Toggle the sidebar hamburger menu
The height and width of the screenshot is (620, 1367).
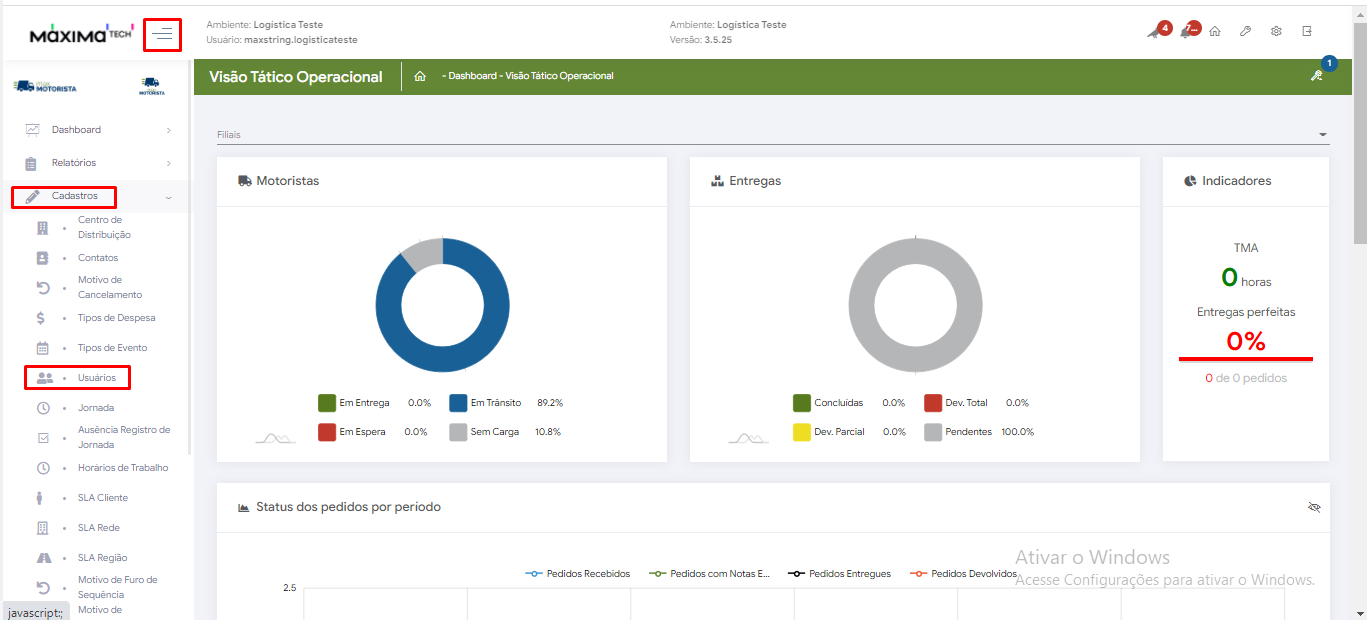coord(162,34)
